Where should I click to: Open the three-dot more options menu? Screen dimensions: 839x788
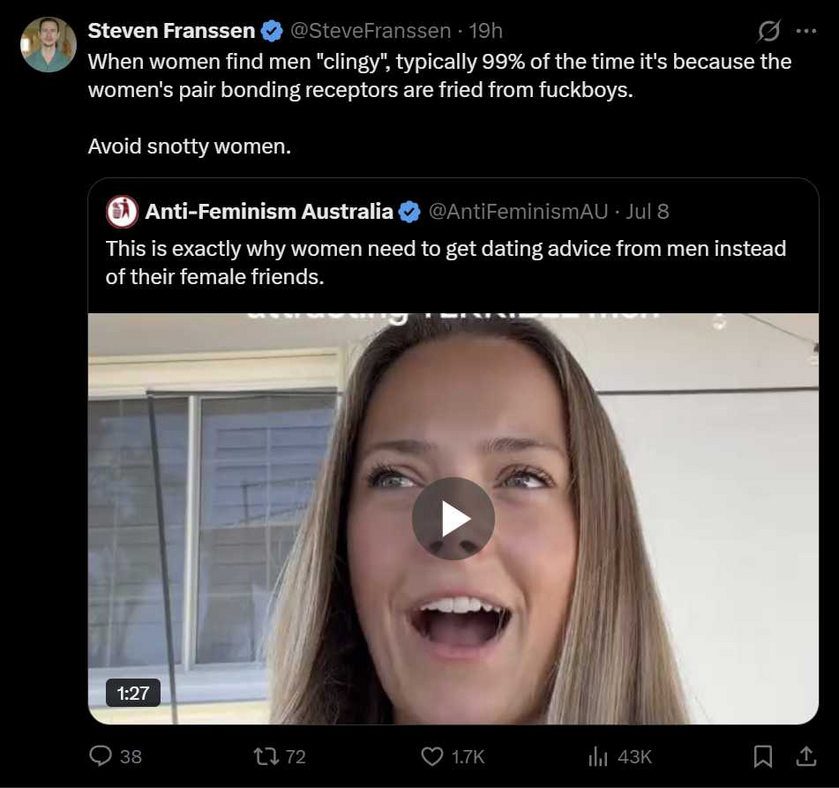(x=806, y=31)
